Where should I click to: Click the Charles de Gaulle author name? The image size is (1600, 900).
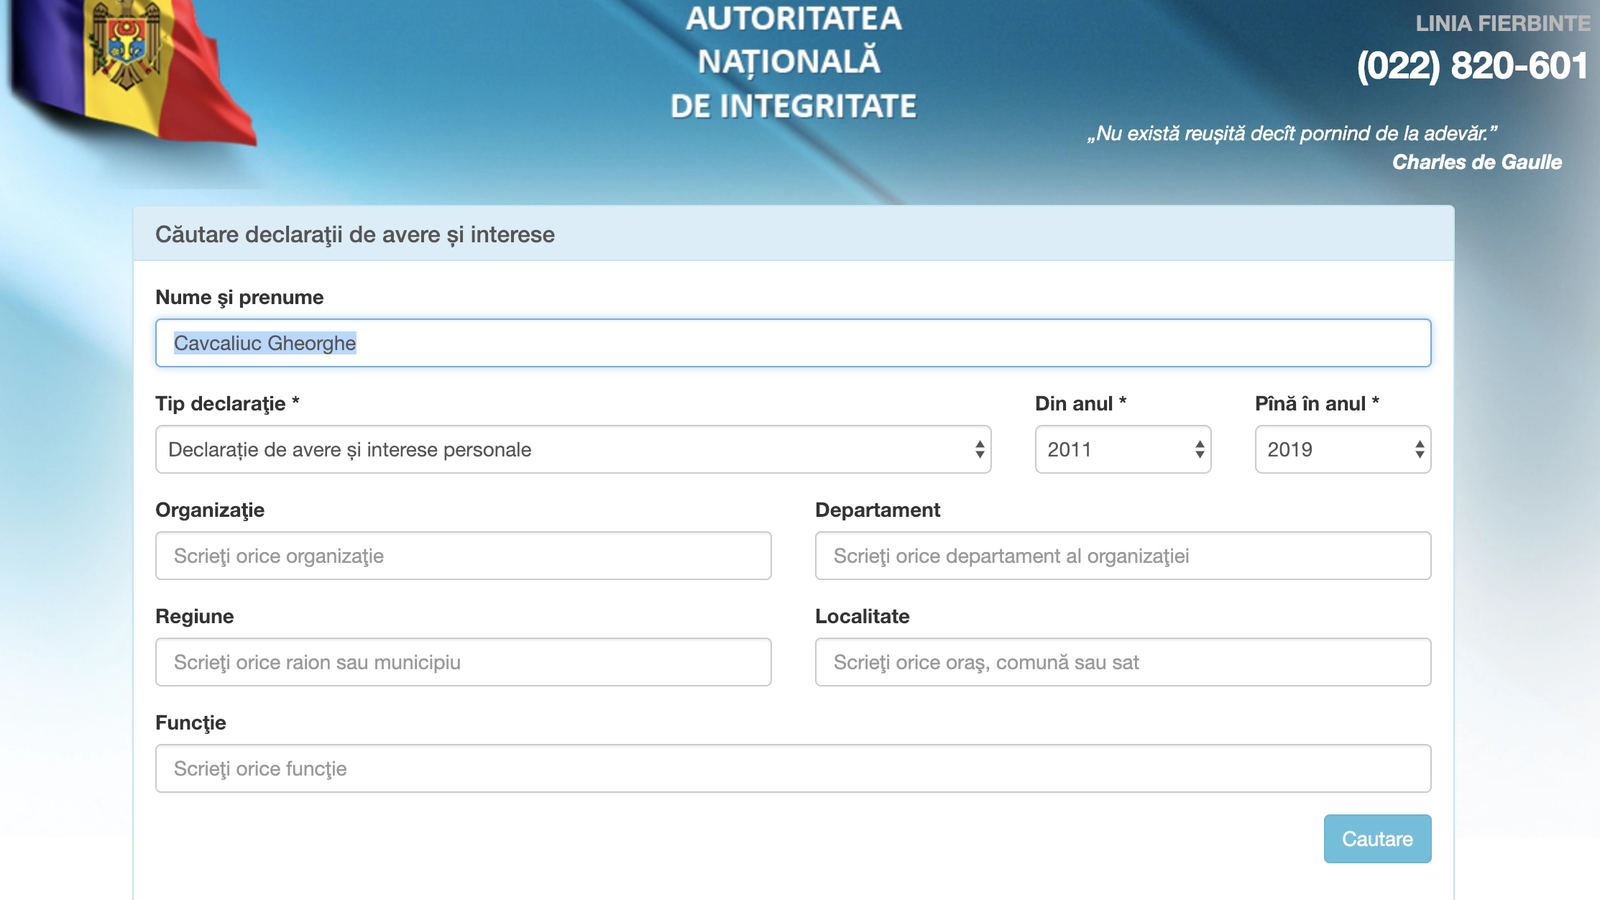[x=1476, y=162]
